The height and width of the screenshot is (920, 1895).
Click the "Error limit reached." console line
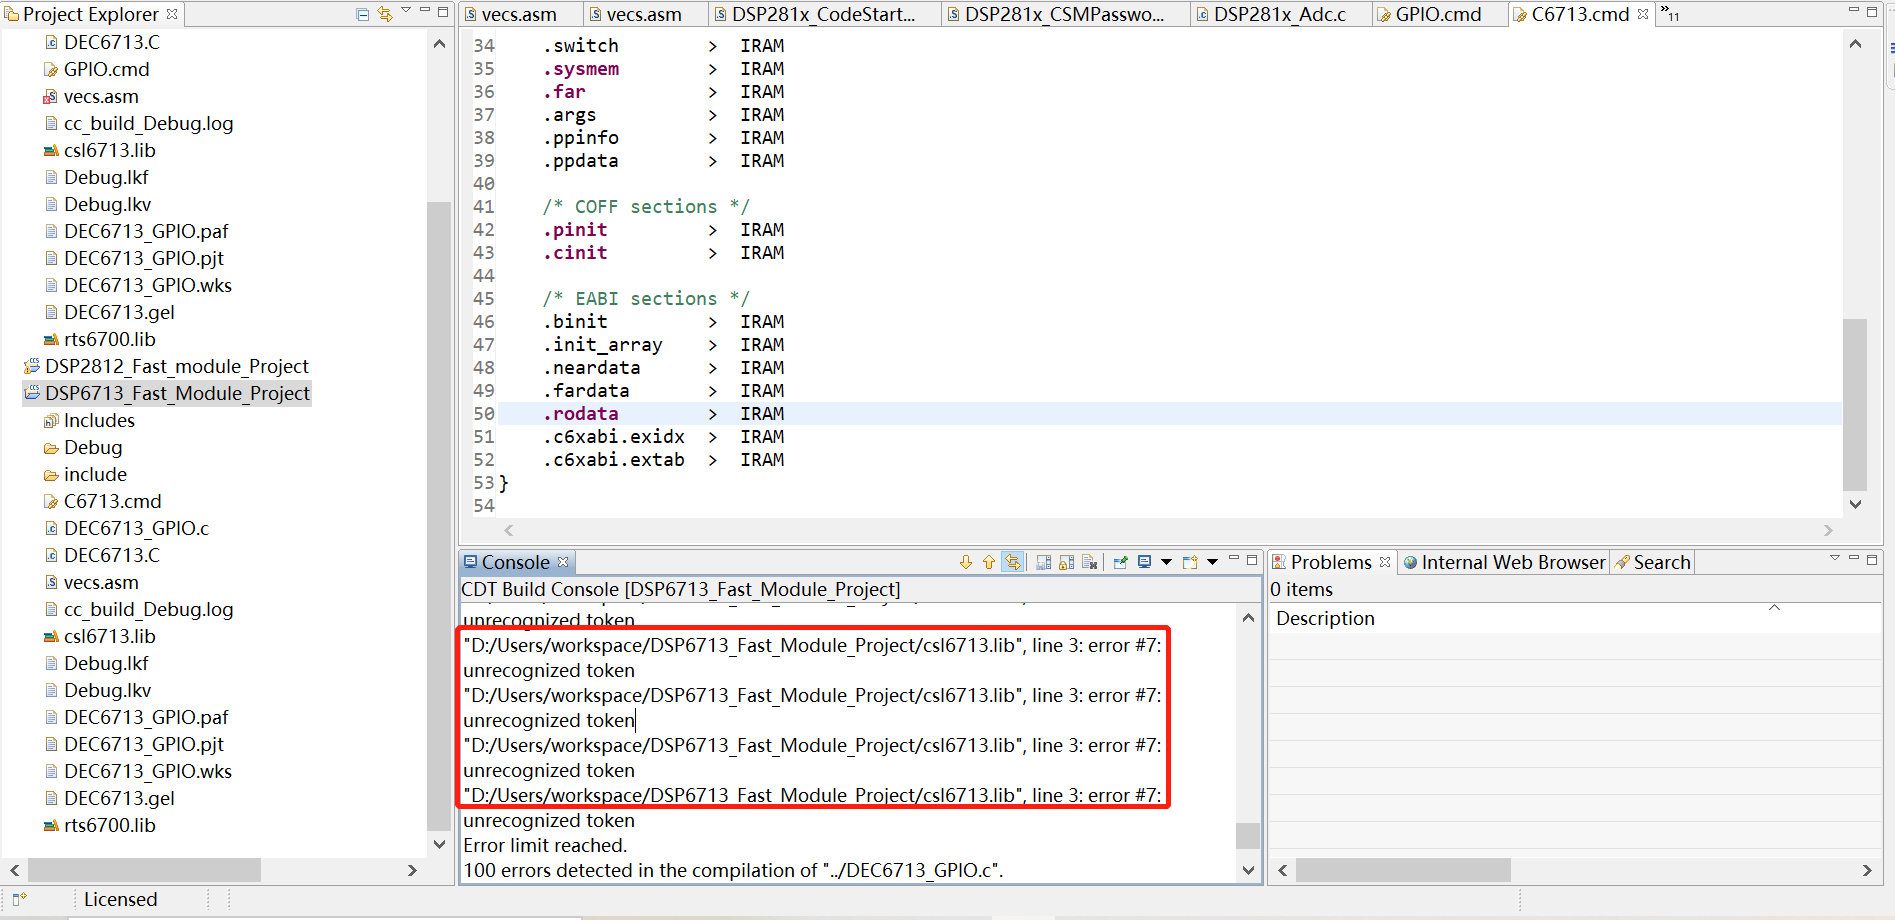(x=545, y=845)
